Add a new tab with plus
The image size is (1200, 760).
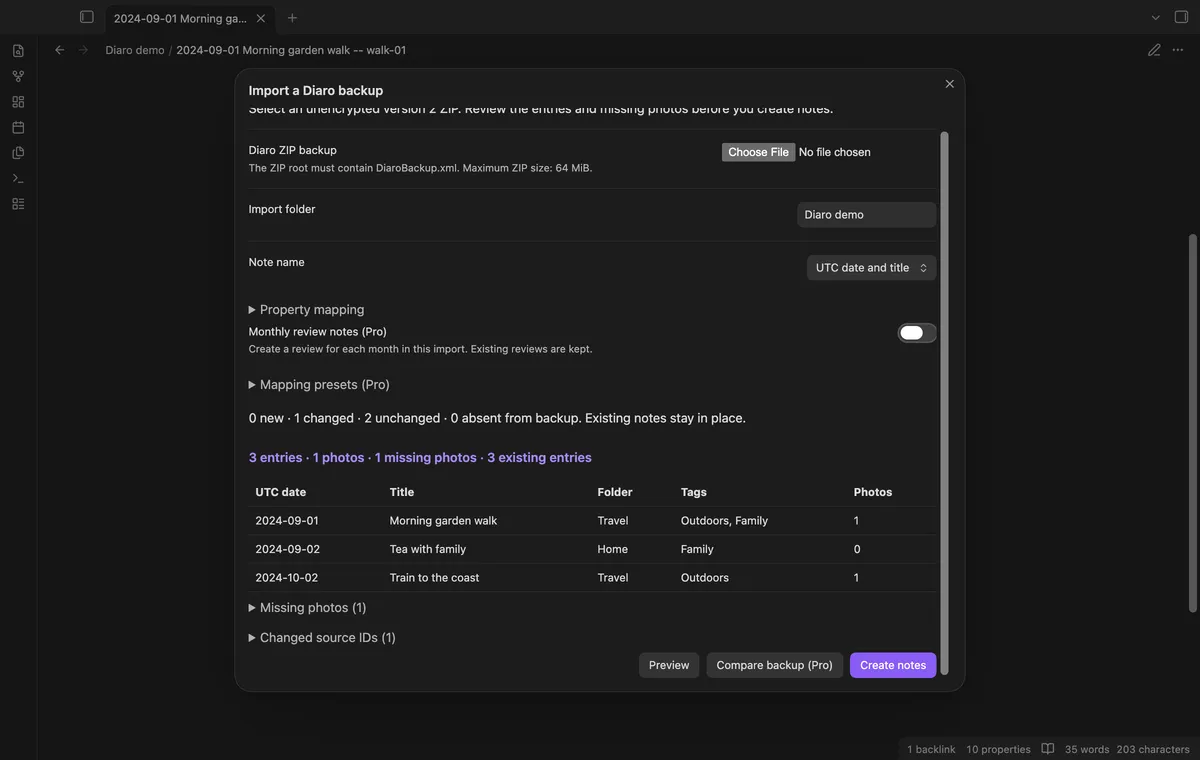click(292, 18)
